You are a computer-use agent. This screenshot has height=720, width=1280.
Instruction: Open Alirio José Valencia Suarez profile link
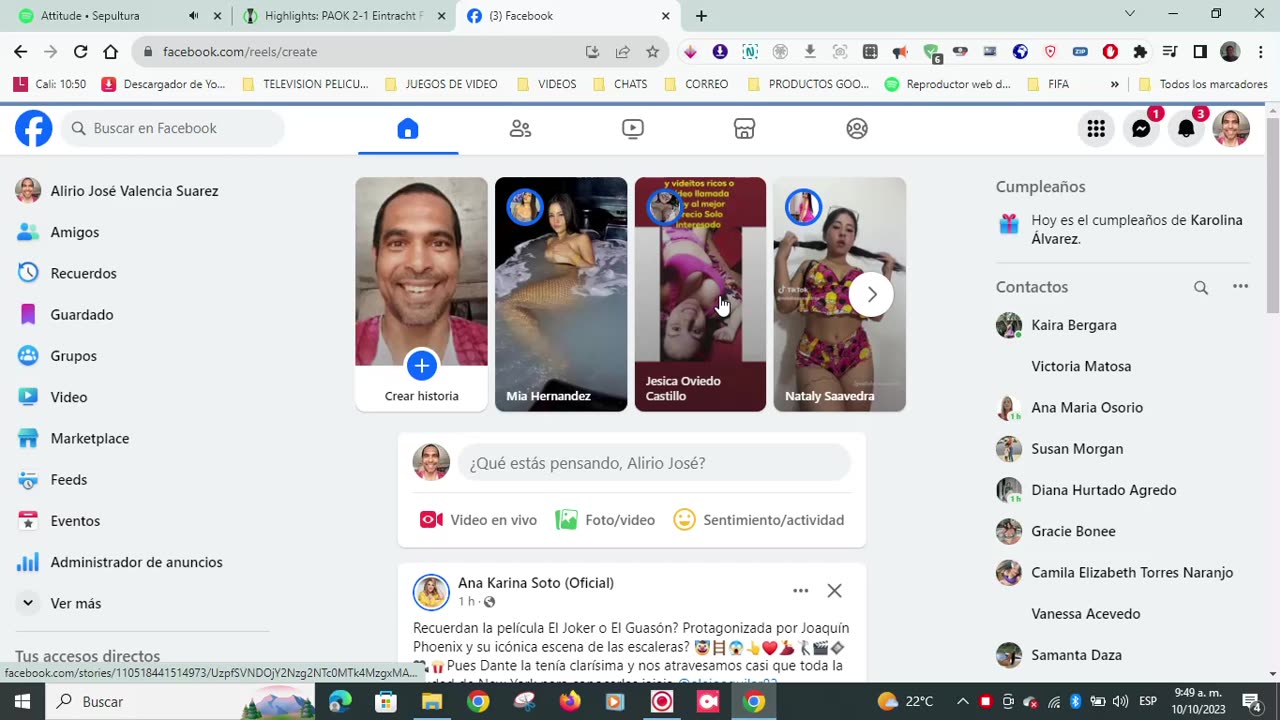(x=134, y=191)
